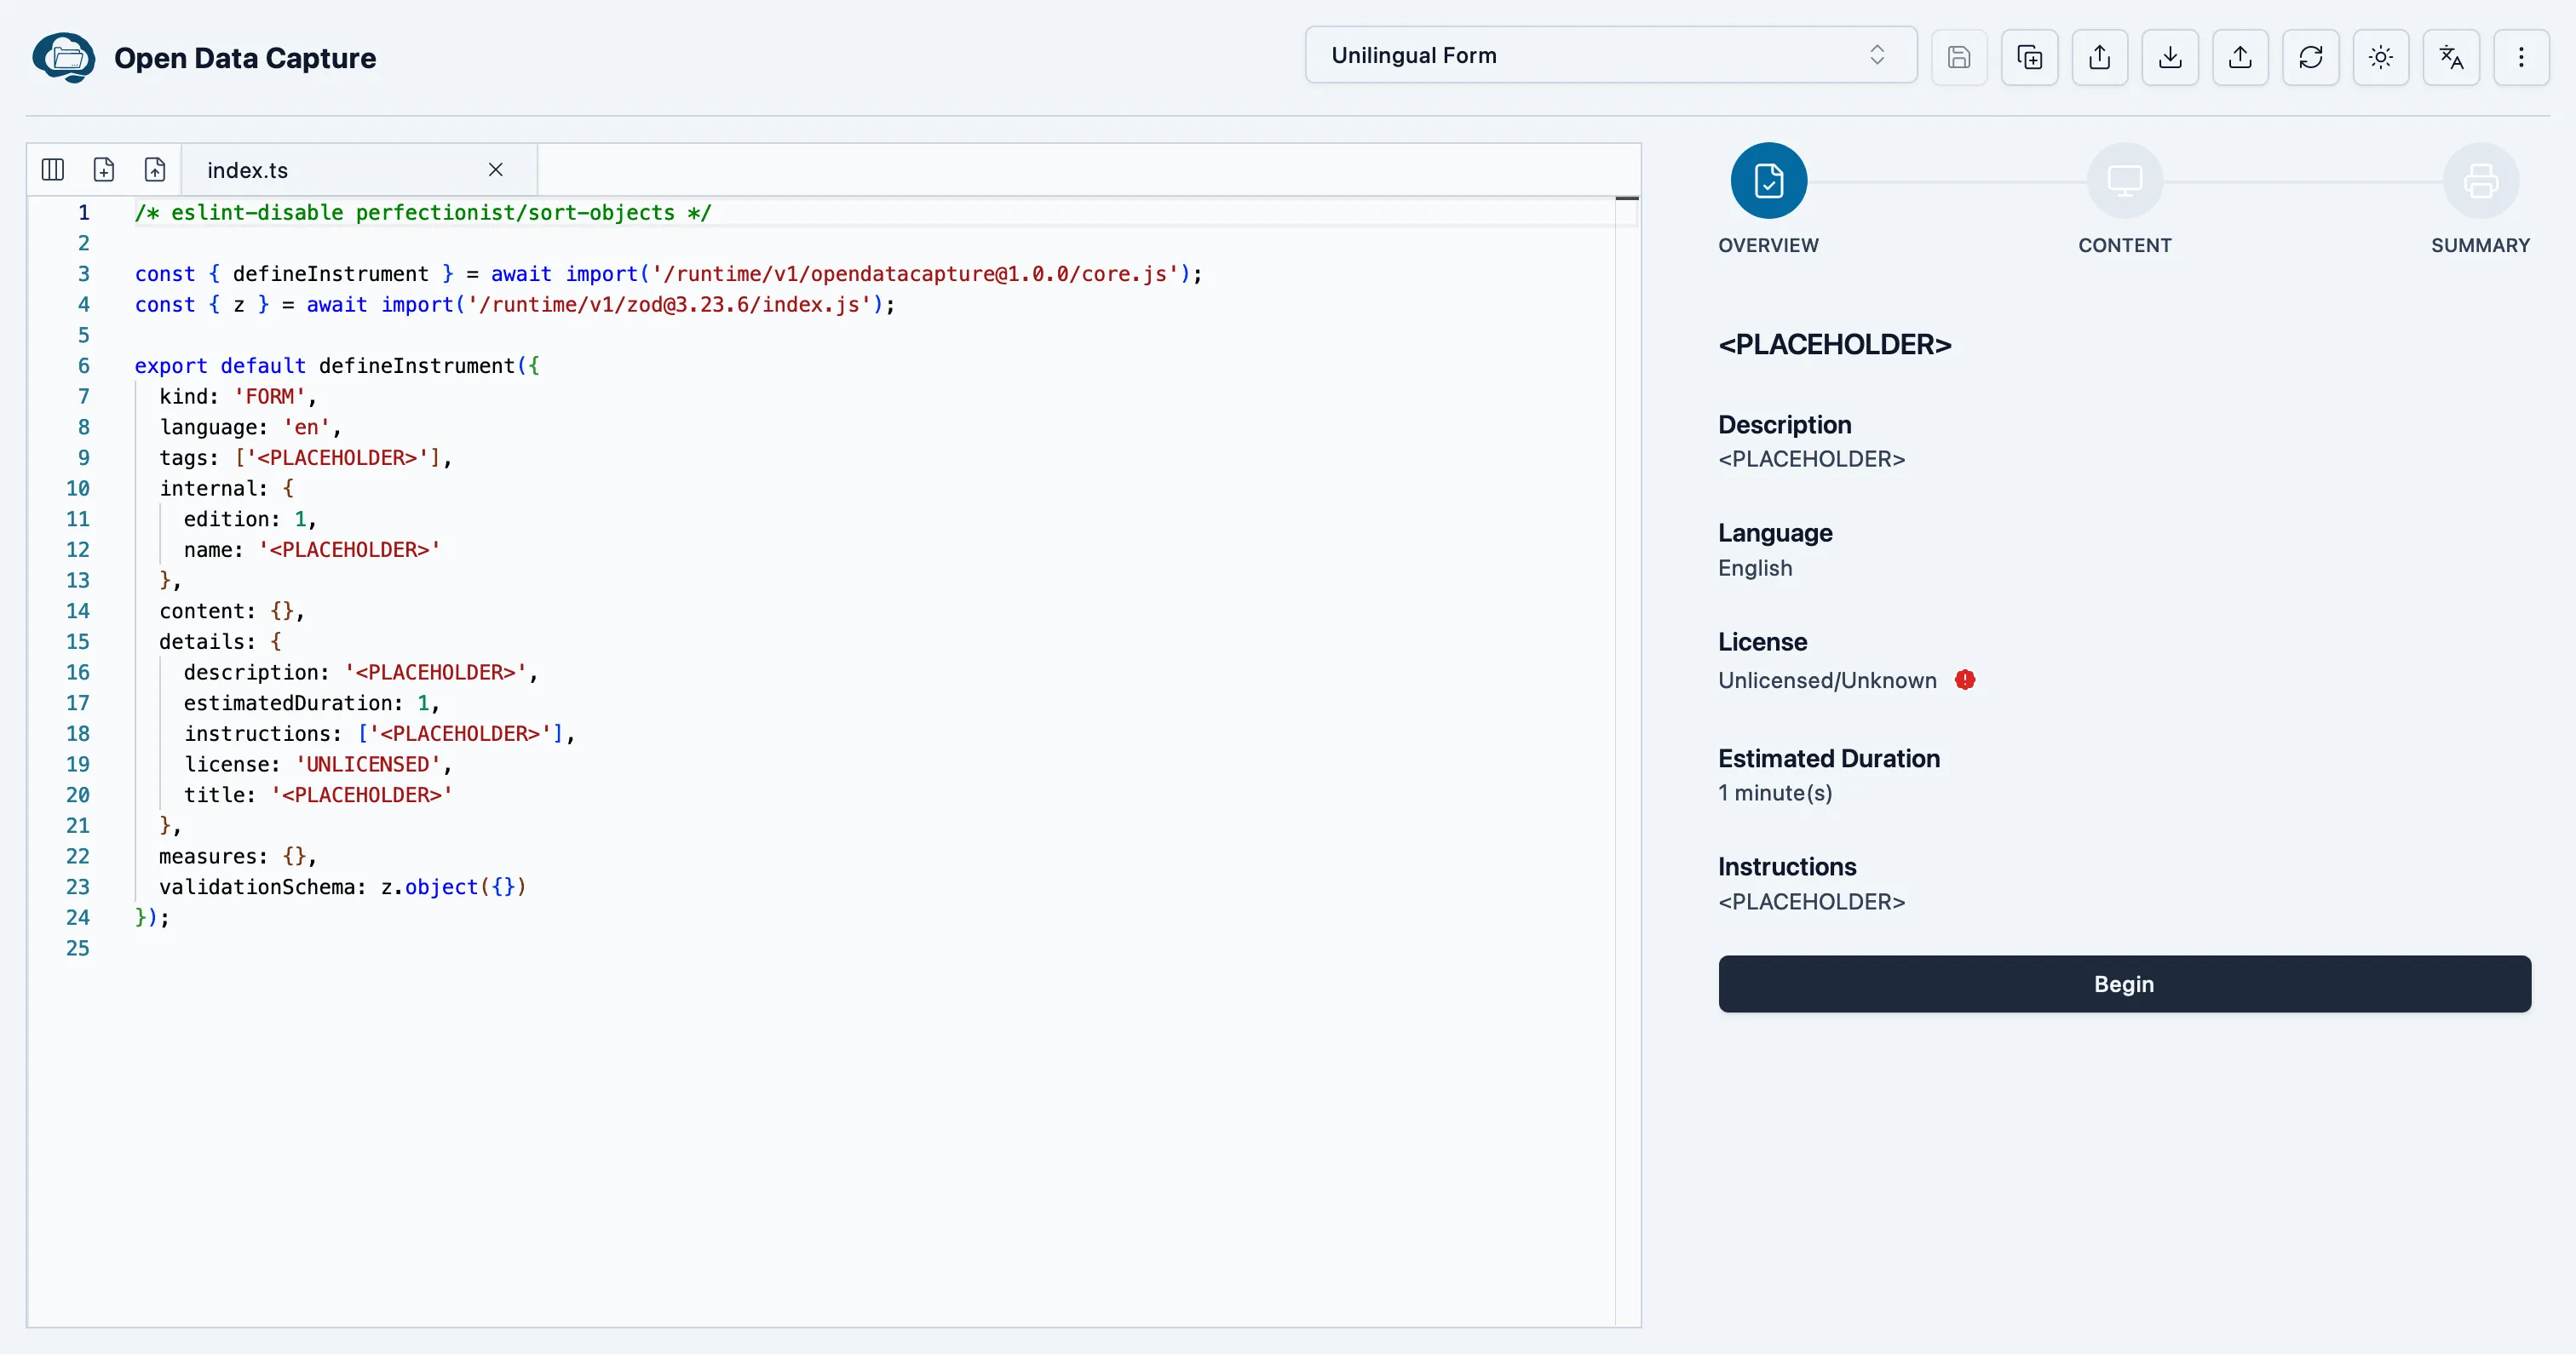
Task: Click the upload/export instrument icon
Action: 2240,56
